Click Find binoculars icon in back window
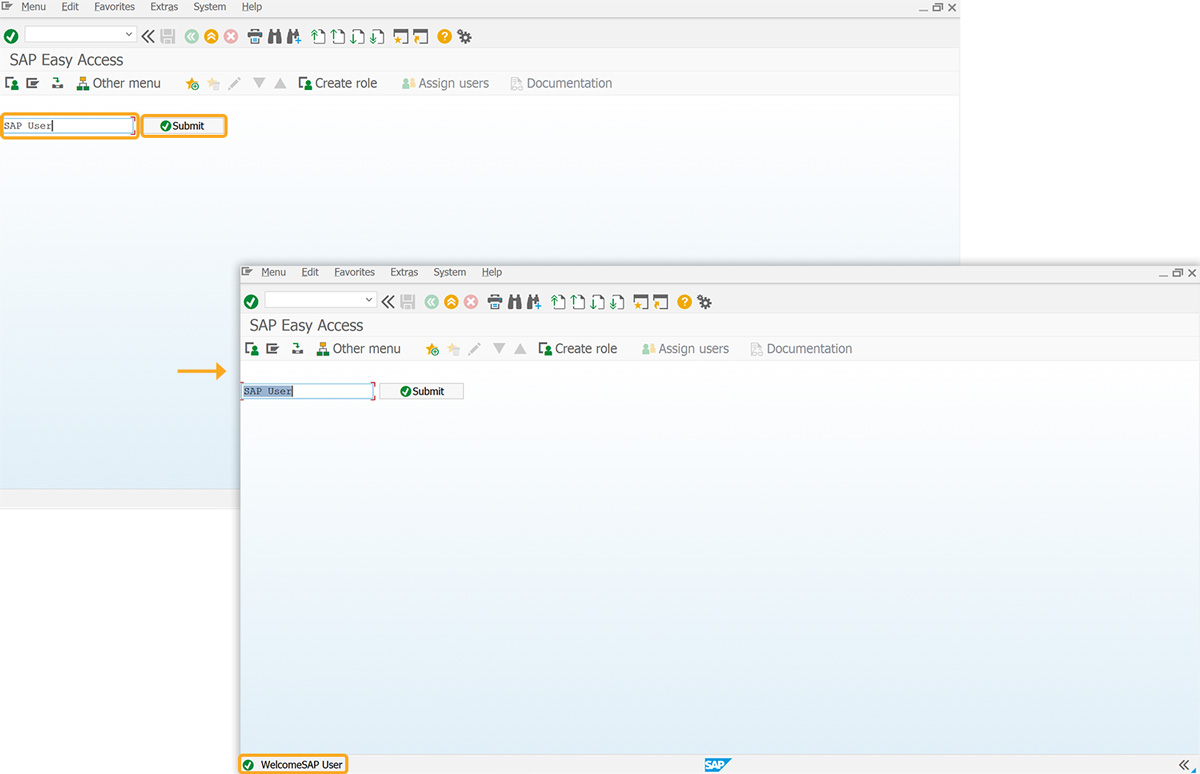The image size is (1200, 774). [x=275, y=36]
